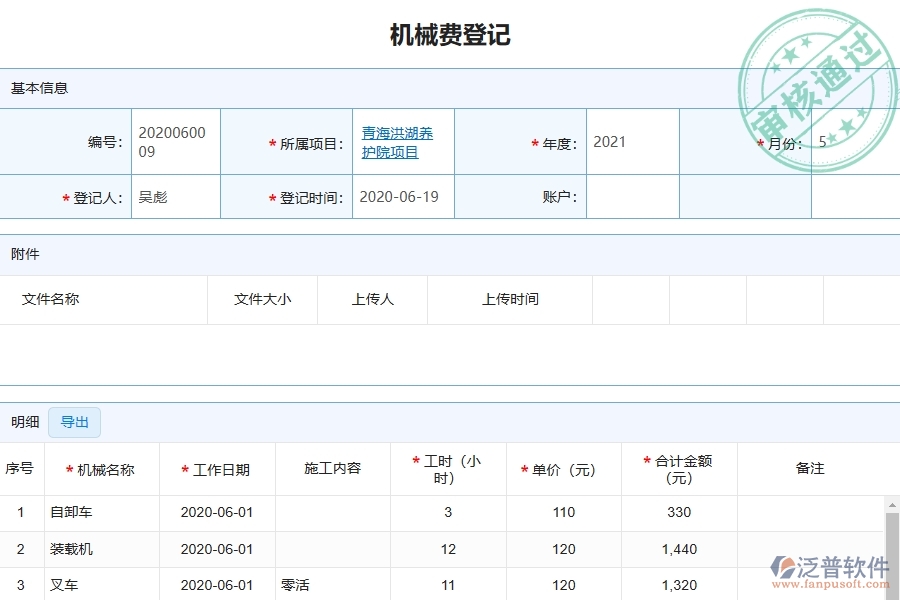Click the 登记时间 date 2020-06-19
Screen dimensions: 900x600
pyautogui.click(x=398, y=196)
